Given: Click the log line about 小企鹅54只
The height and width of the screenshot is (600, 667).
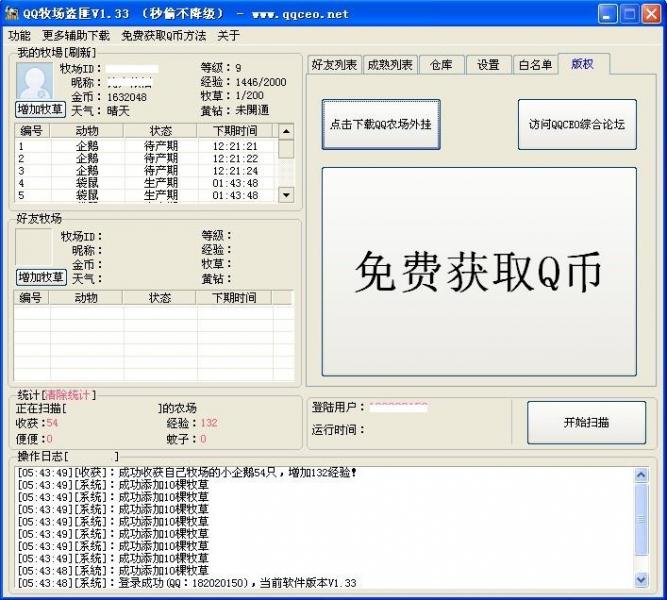Looking at the screenshot, I should point(187,472).
